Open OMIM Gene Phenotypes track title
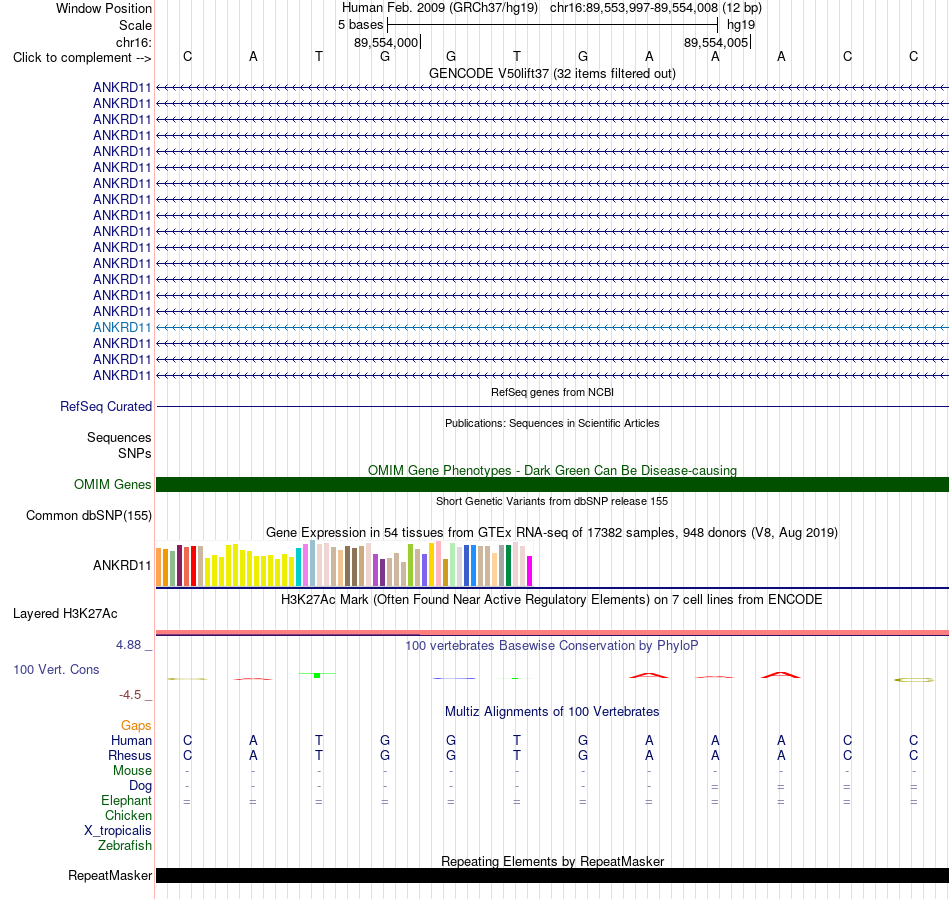 tap(552, 470)
